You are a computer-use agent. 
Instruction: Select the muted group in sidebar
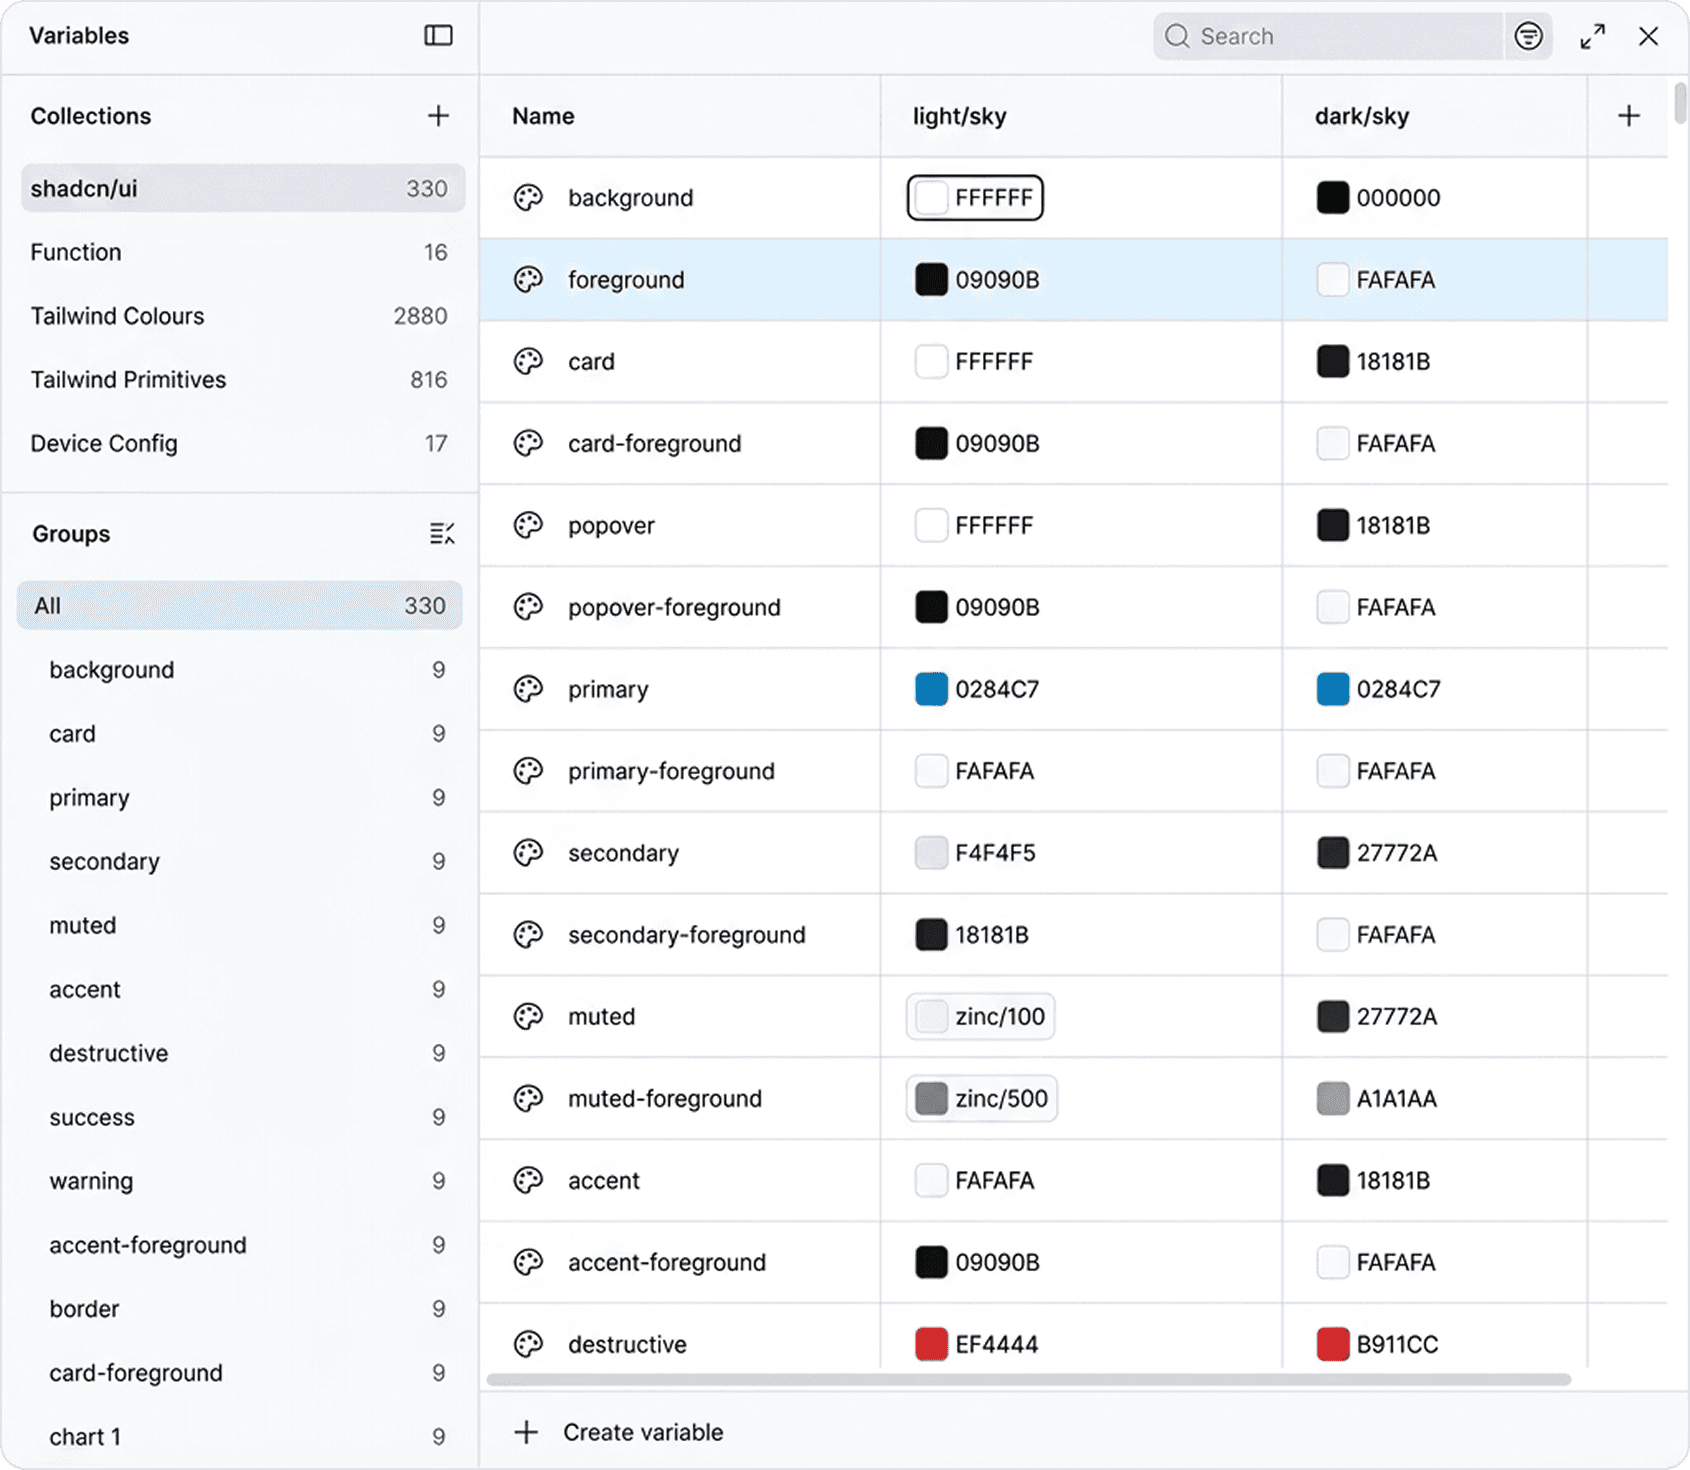point(240,926)
